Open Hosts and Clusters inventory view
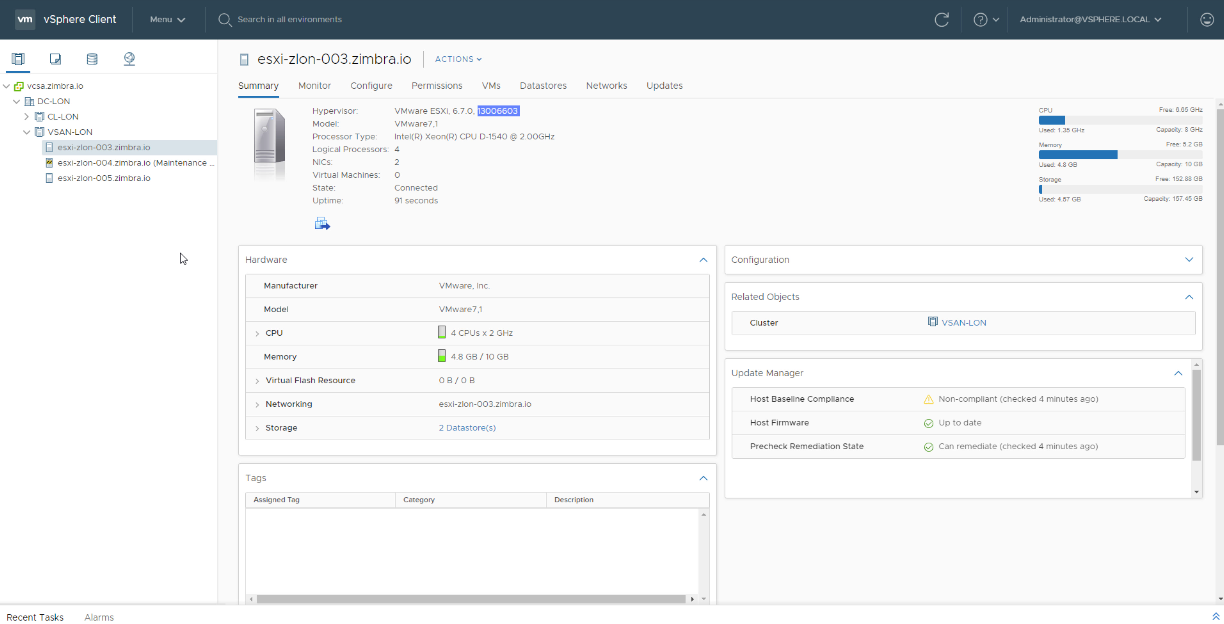This screenshot has height=624, width=1224. click(x=18, y=59)
